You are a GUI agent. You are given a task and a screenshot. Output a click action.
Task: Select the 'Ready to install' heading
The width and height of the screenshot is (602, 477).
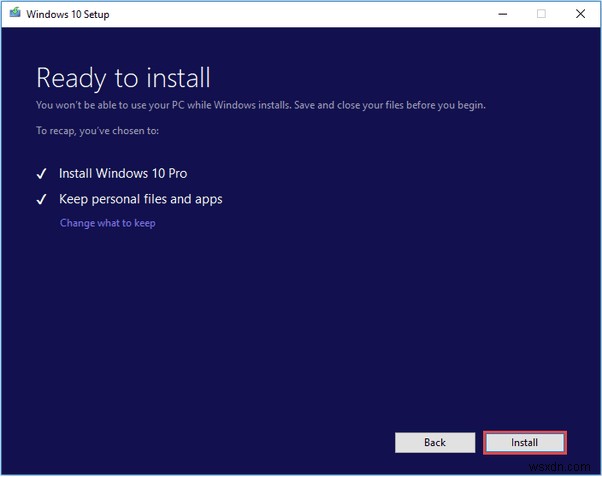123,78
